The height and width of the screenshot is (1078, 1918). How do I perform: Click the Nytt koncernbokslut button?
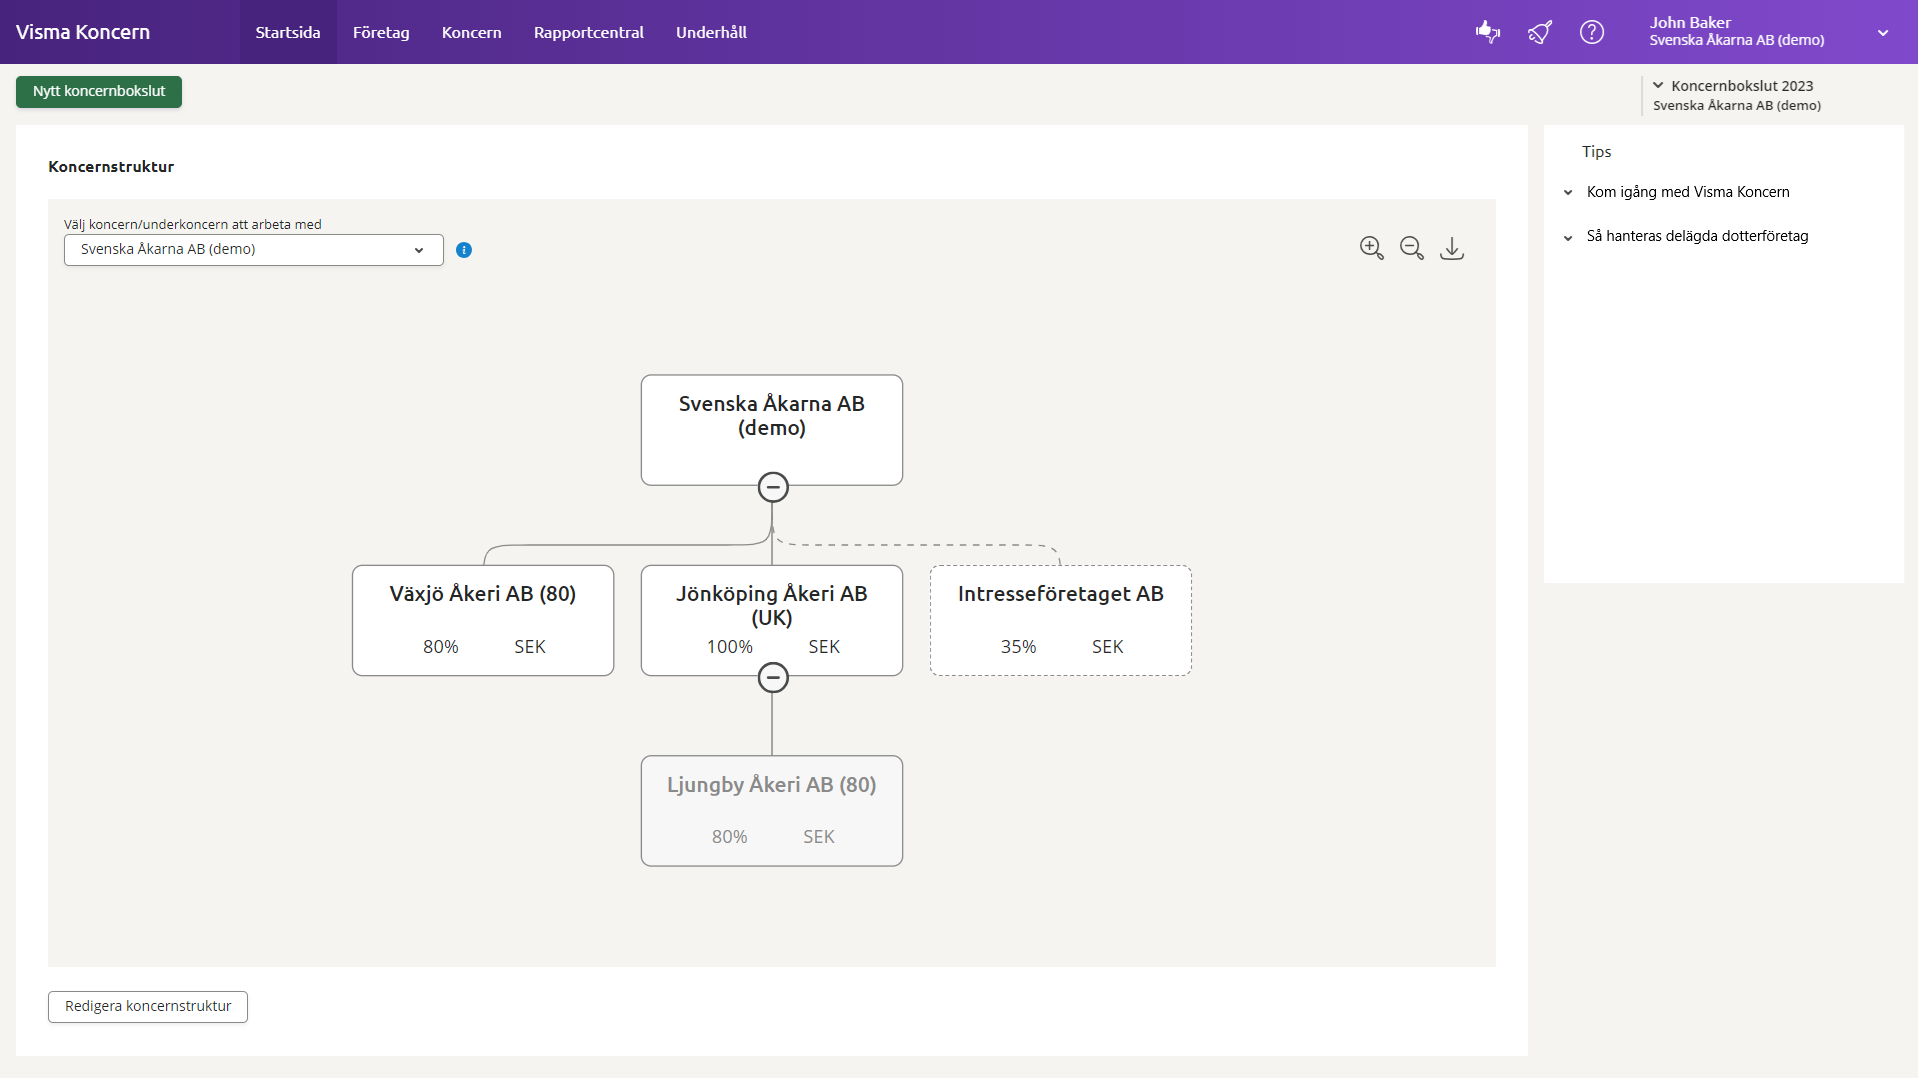(99, 92)
